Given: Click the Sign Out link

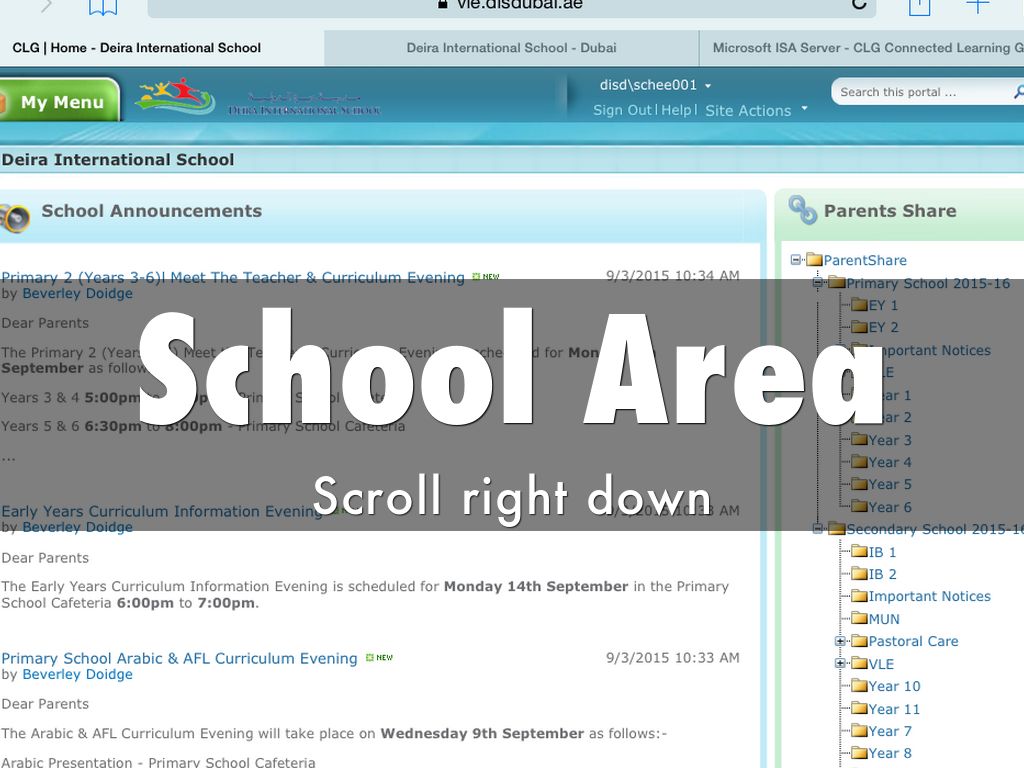Looking at the screenshot, I should [x=621, y=110].
